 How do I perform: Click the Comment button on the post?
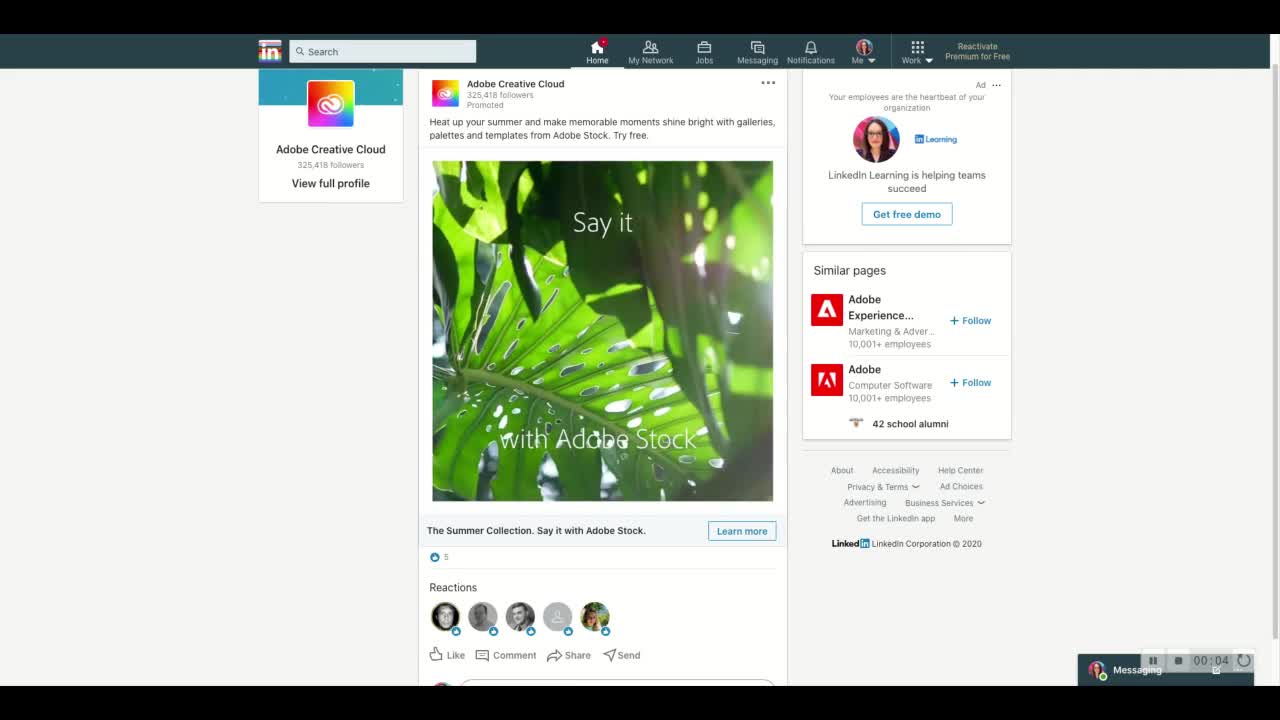(506, 655)
